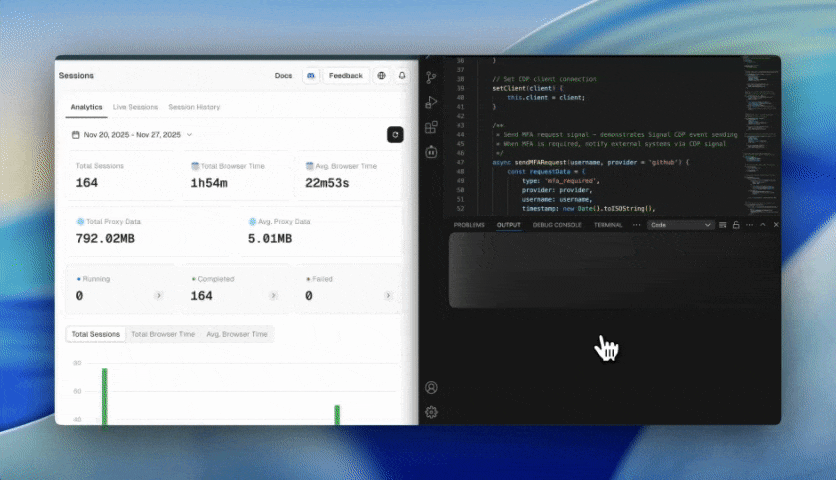Click the 792.02MB Total Proxy Data value

(105, 238)
